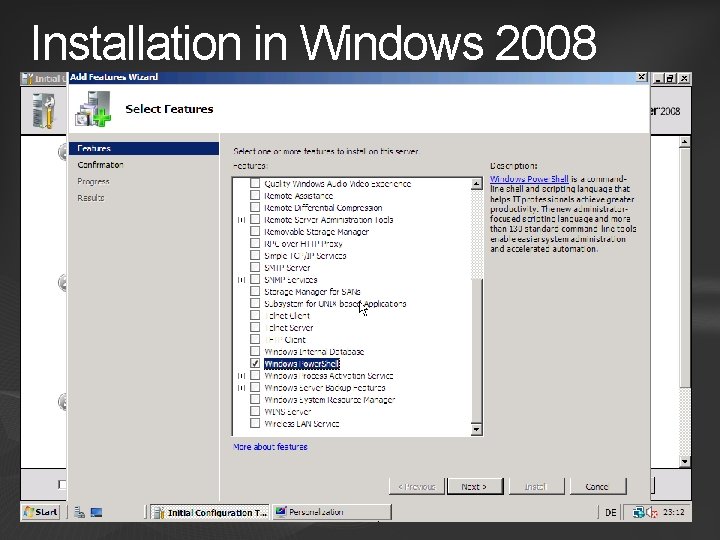
Task: Select Progress step in wizard sidebar
Action: pyautogui.click(x=93, y=181)
